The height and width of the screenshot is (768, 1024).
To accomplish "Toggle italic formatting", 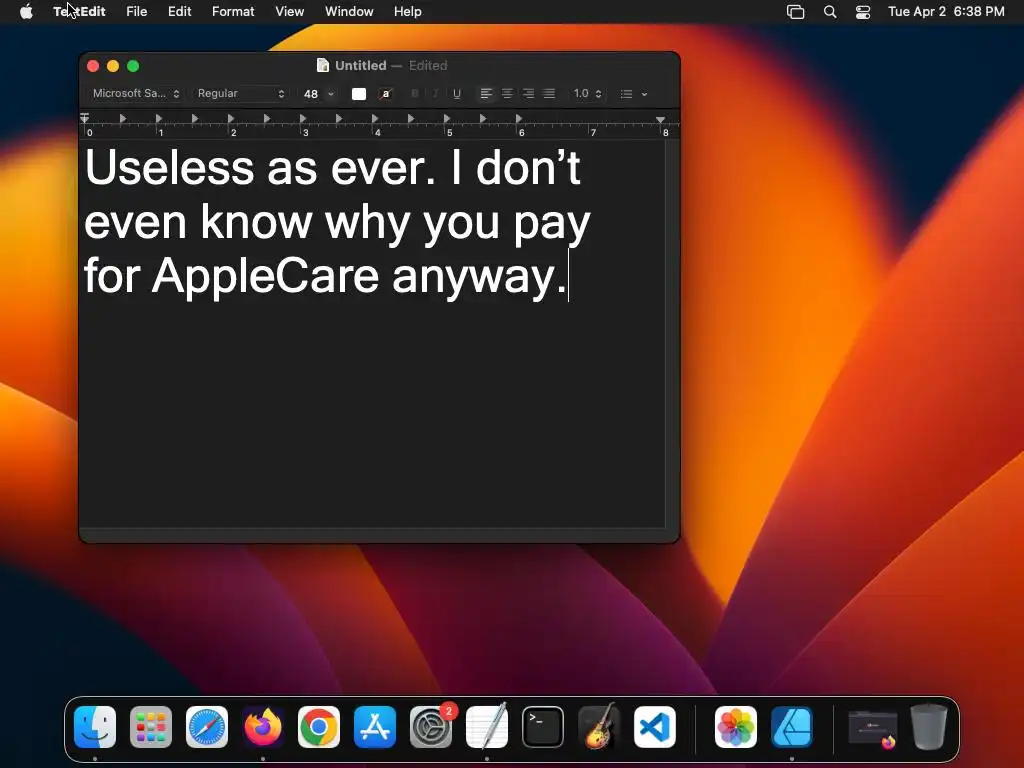I will (x=435, y=94).
